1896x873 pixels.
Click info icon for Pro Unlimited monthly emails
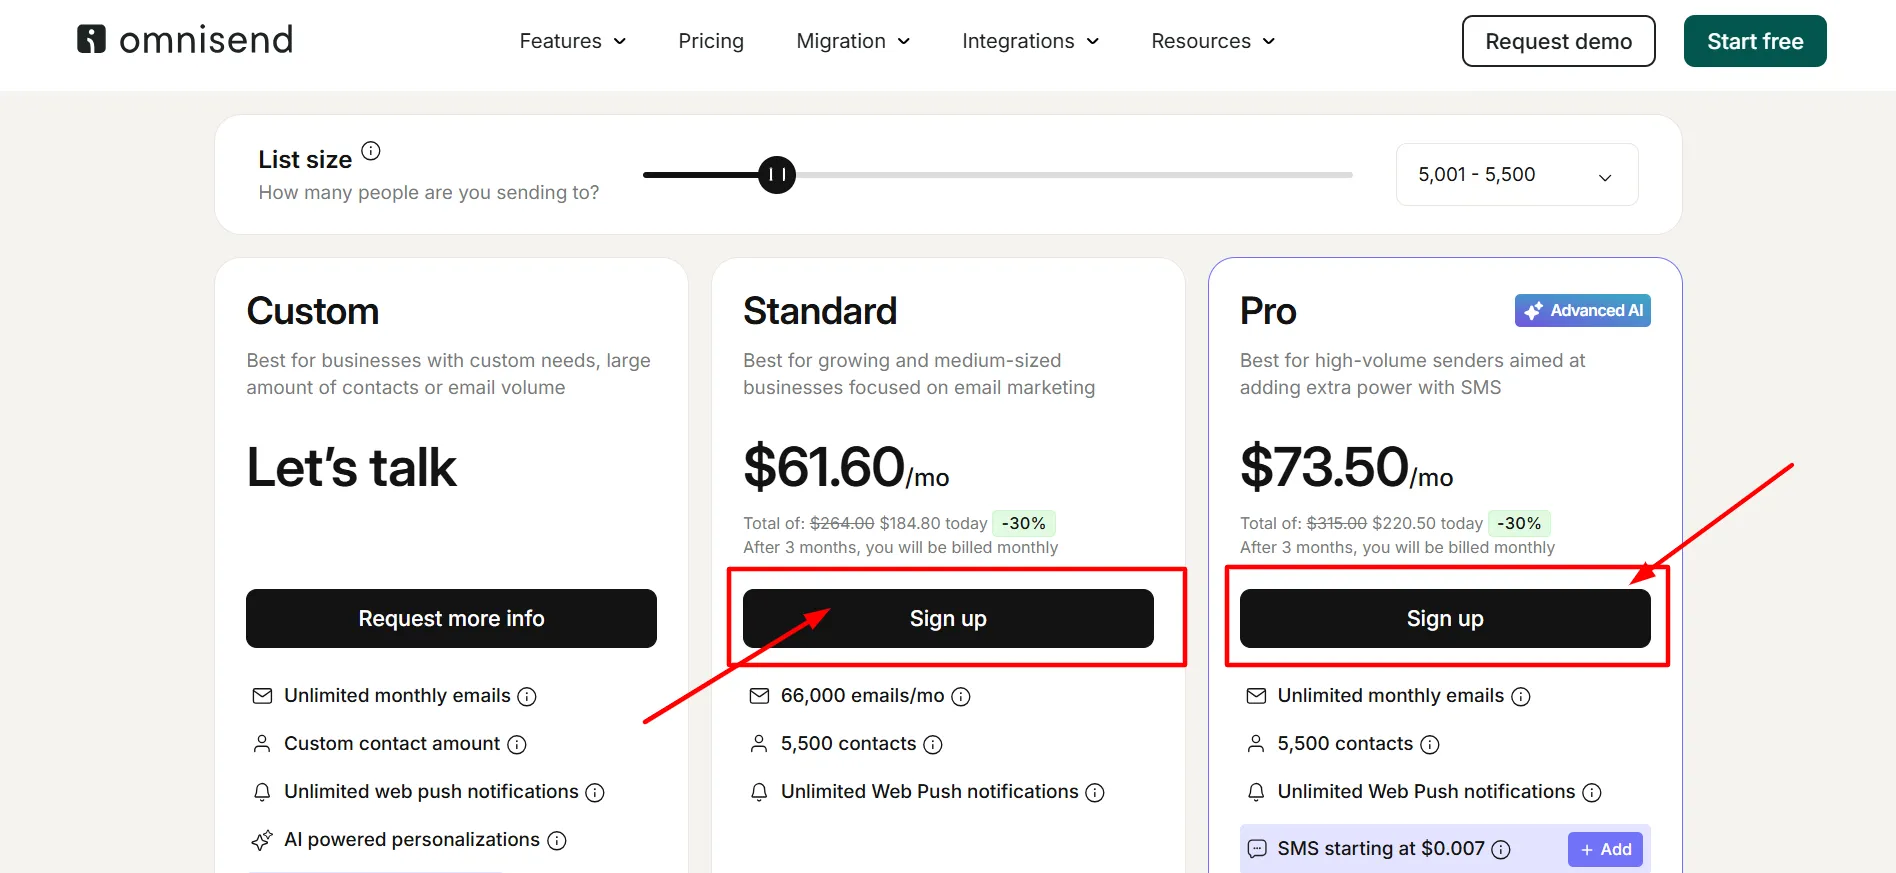(x=1521, y=696)
